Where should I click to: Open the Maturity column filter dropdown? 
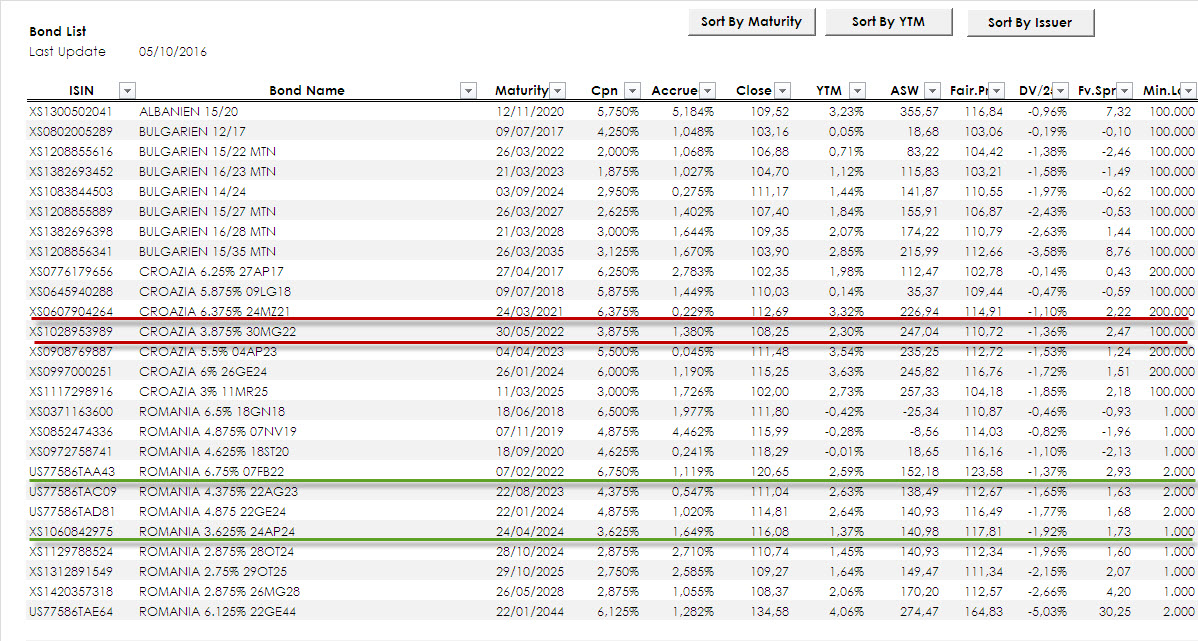pyautogui.click(x=558, y=91)
